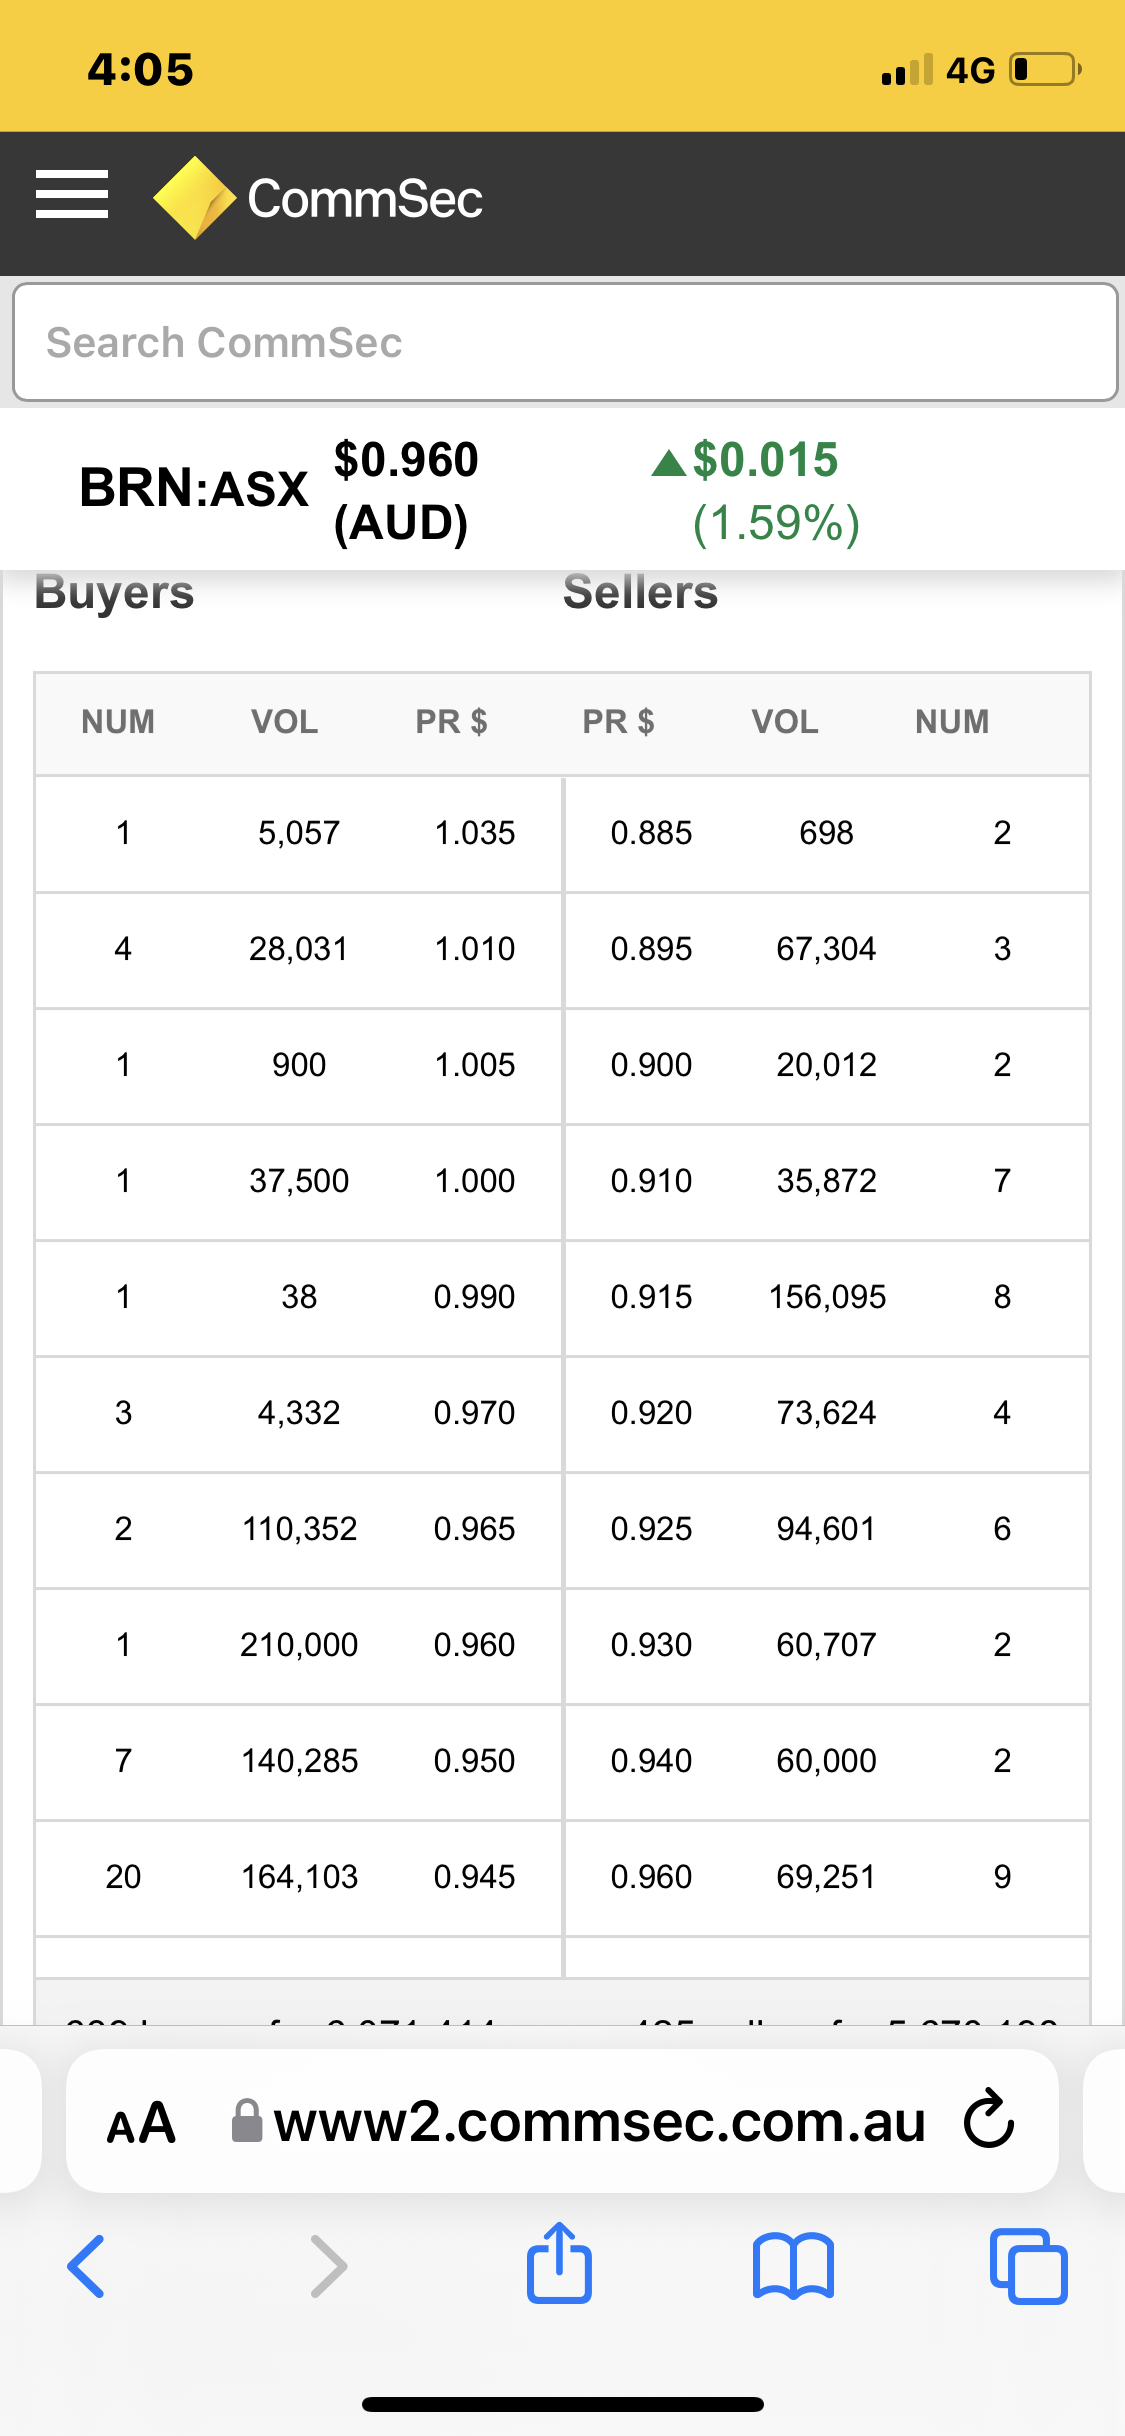
Task: Tap the green $0.015 price change
Action: click(765, 460)
